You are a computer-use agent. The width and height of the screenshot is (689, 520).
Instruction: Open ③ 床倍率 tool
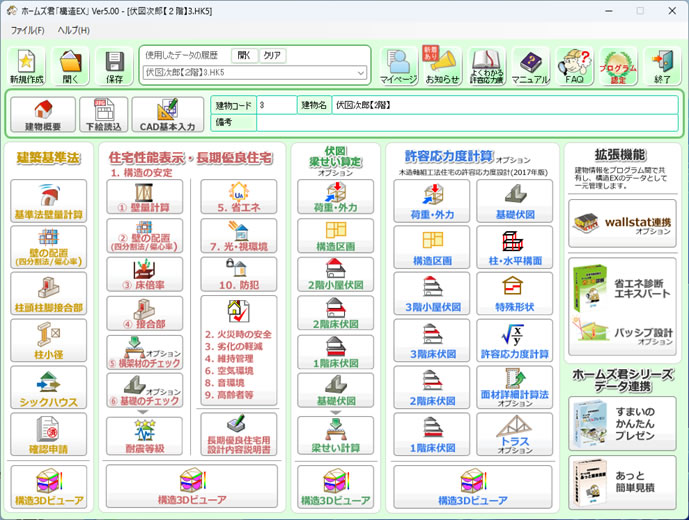pyautogui.click(x=145, y=275)
